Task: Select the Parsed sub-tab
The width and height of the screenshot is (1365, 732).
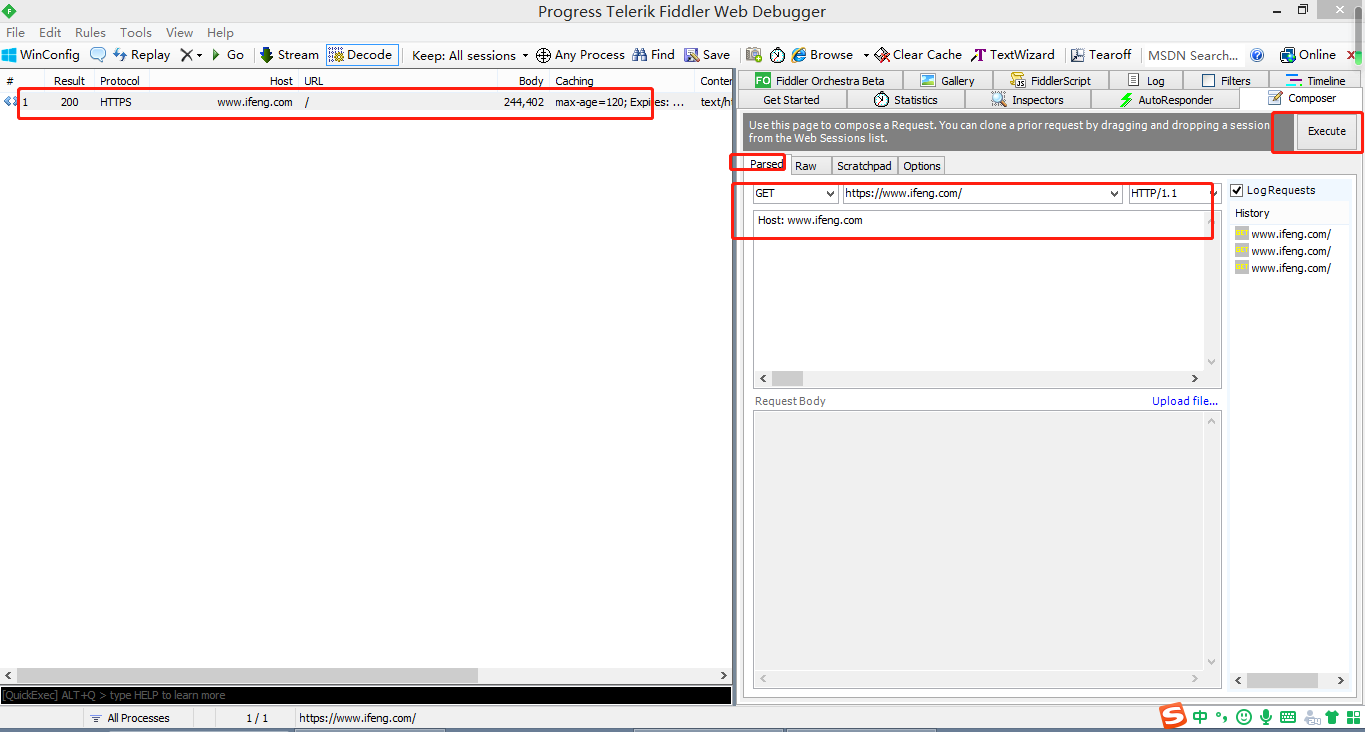Action: pos(766,164)
